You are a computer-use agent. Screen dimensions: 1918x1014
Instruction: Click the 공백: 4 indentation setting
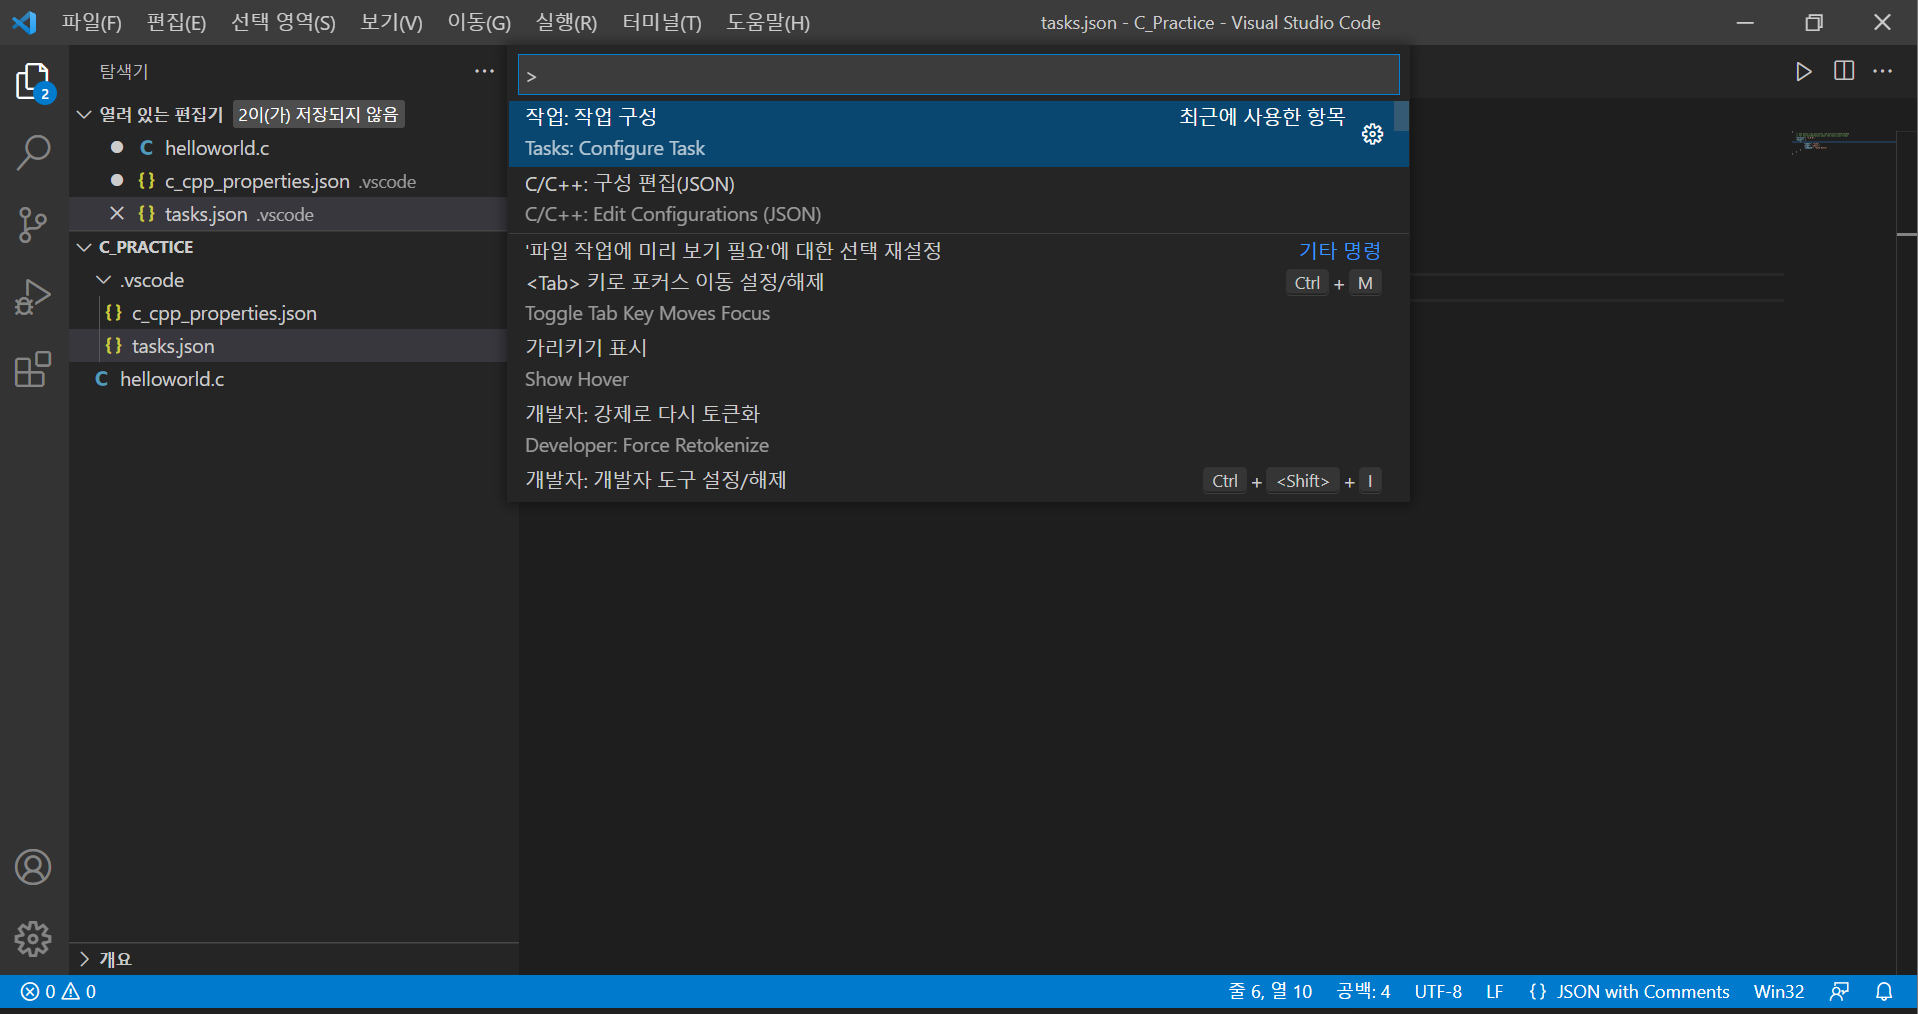click(1363, 992)
